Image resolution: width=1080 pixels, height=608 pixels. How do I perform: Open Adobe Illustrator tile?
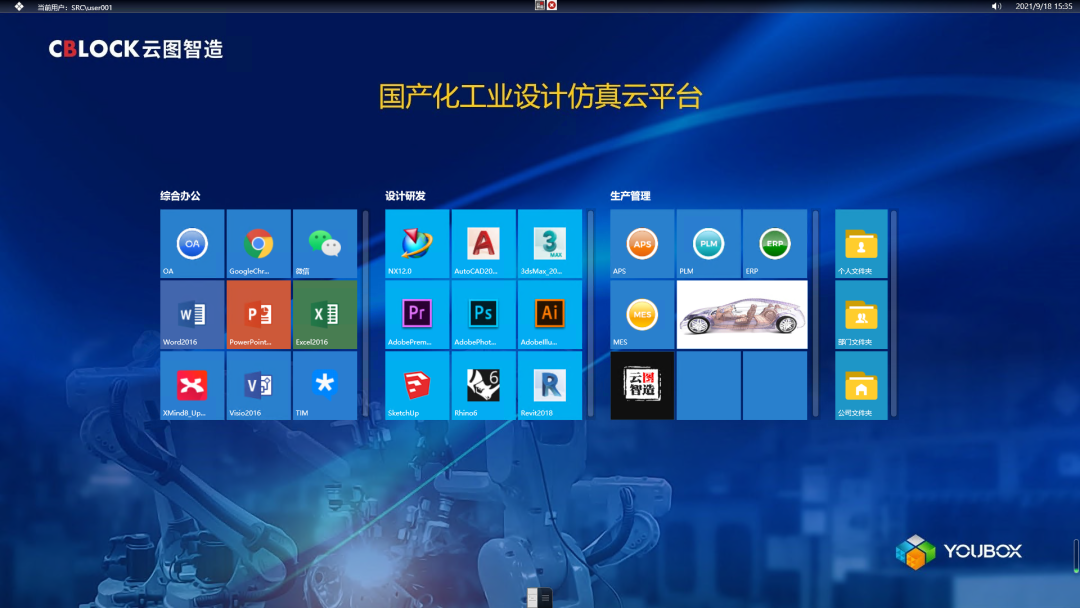[550, 315]
